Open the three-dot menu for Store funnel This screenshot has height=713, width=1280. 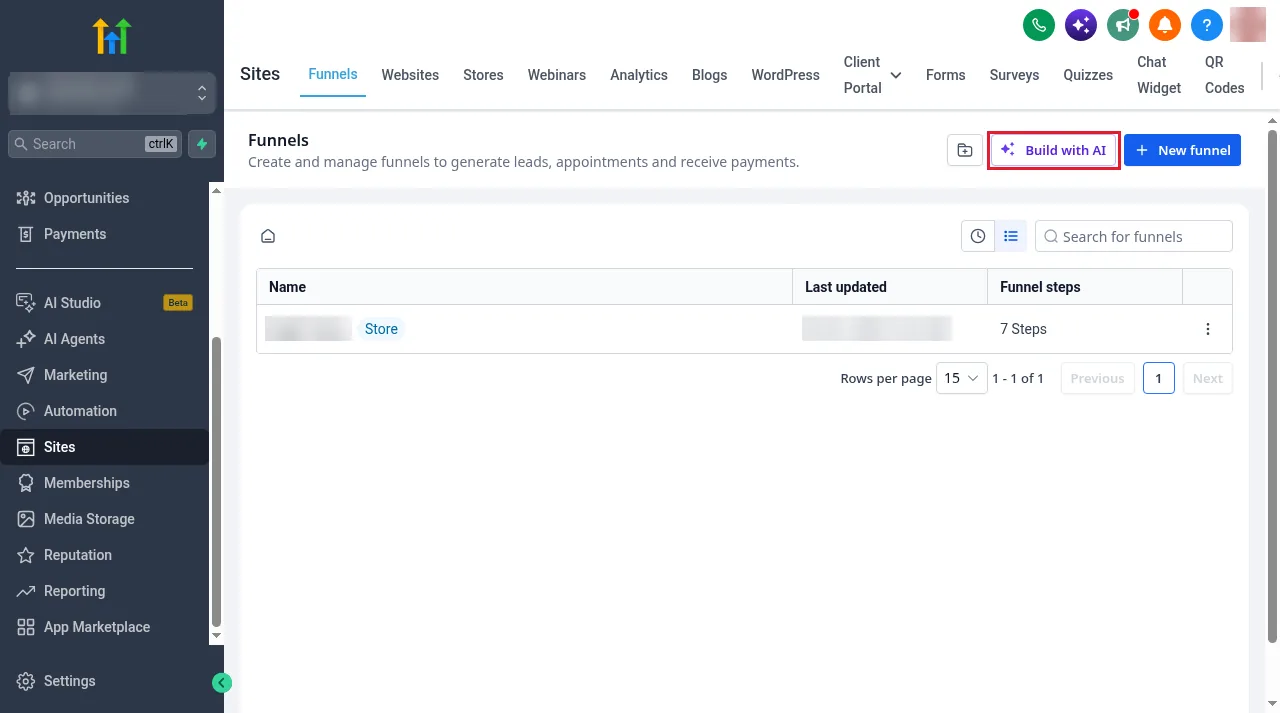point(1208,329)
